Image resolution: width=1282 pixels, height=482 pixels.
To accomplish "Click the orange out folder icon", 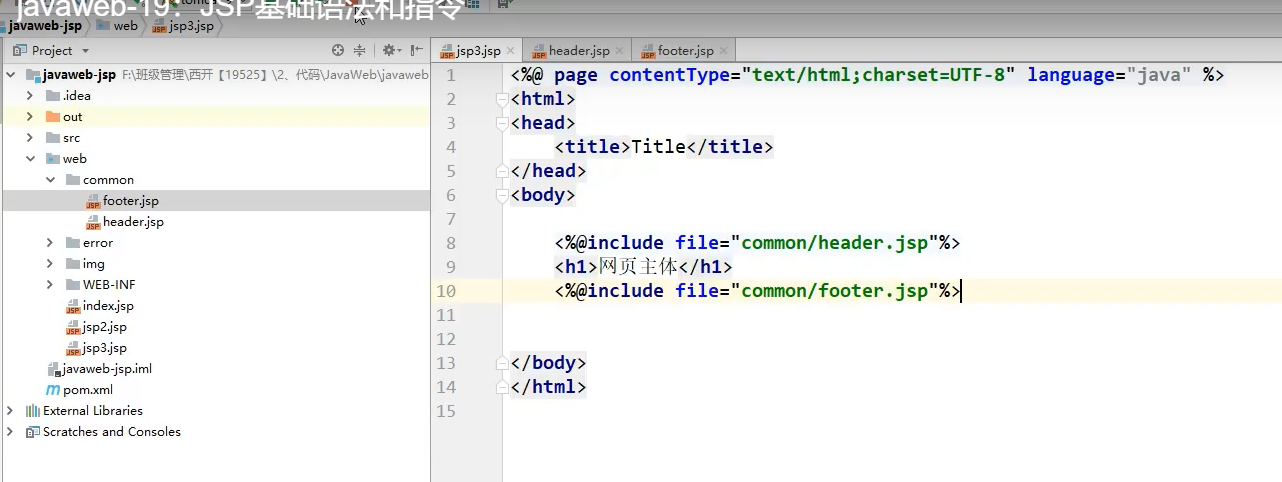I will 52,117.
